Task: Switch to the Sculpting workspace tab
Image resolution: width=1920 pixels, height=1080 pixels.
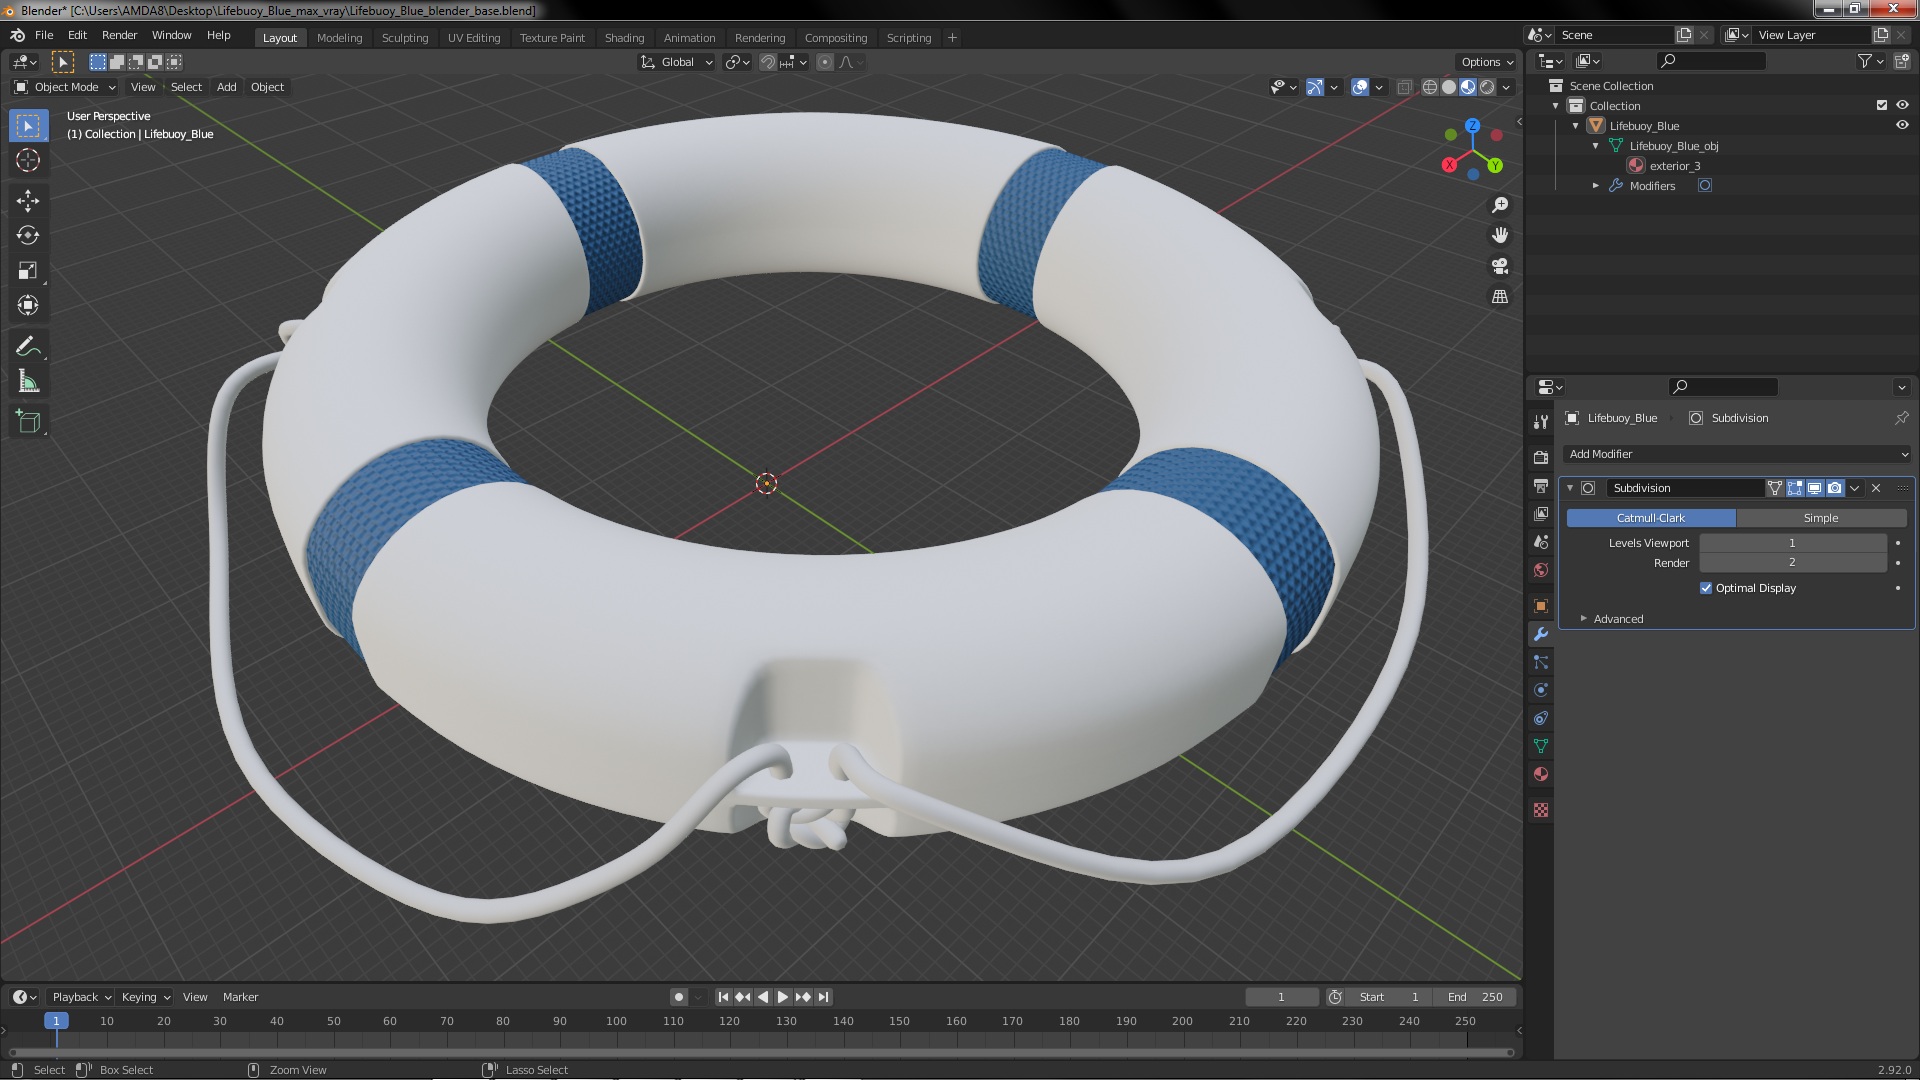Action: (404, 38)
